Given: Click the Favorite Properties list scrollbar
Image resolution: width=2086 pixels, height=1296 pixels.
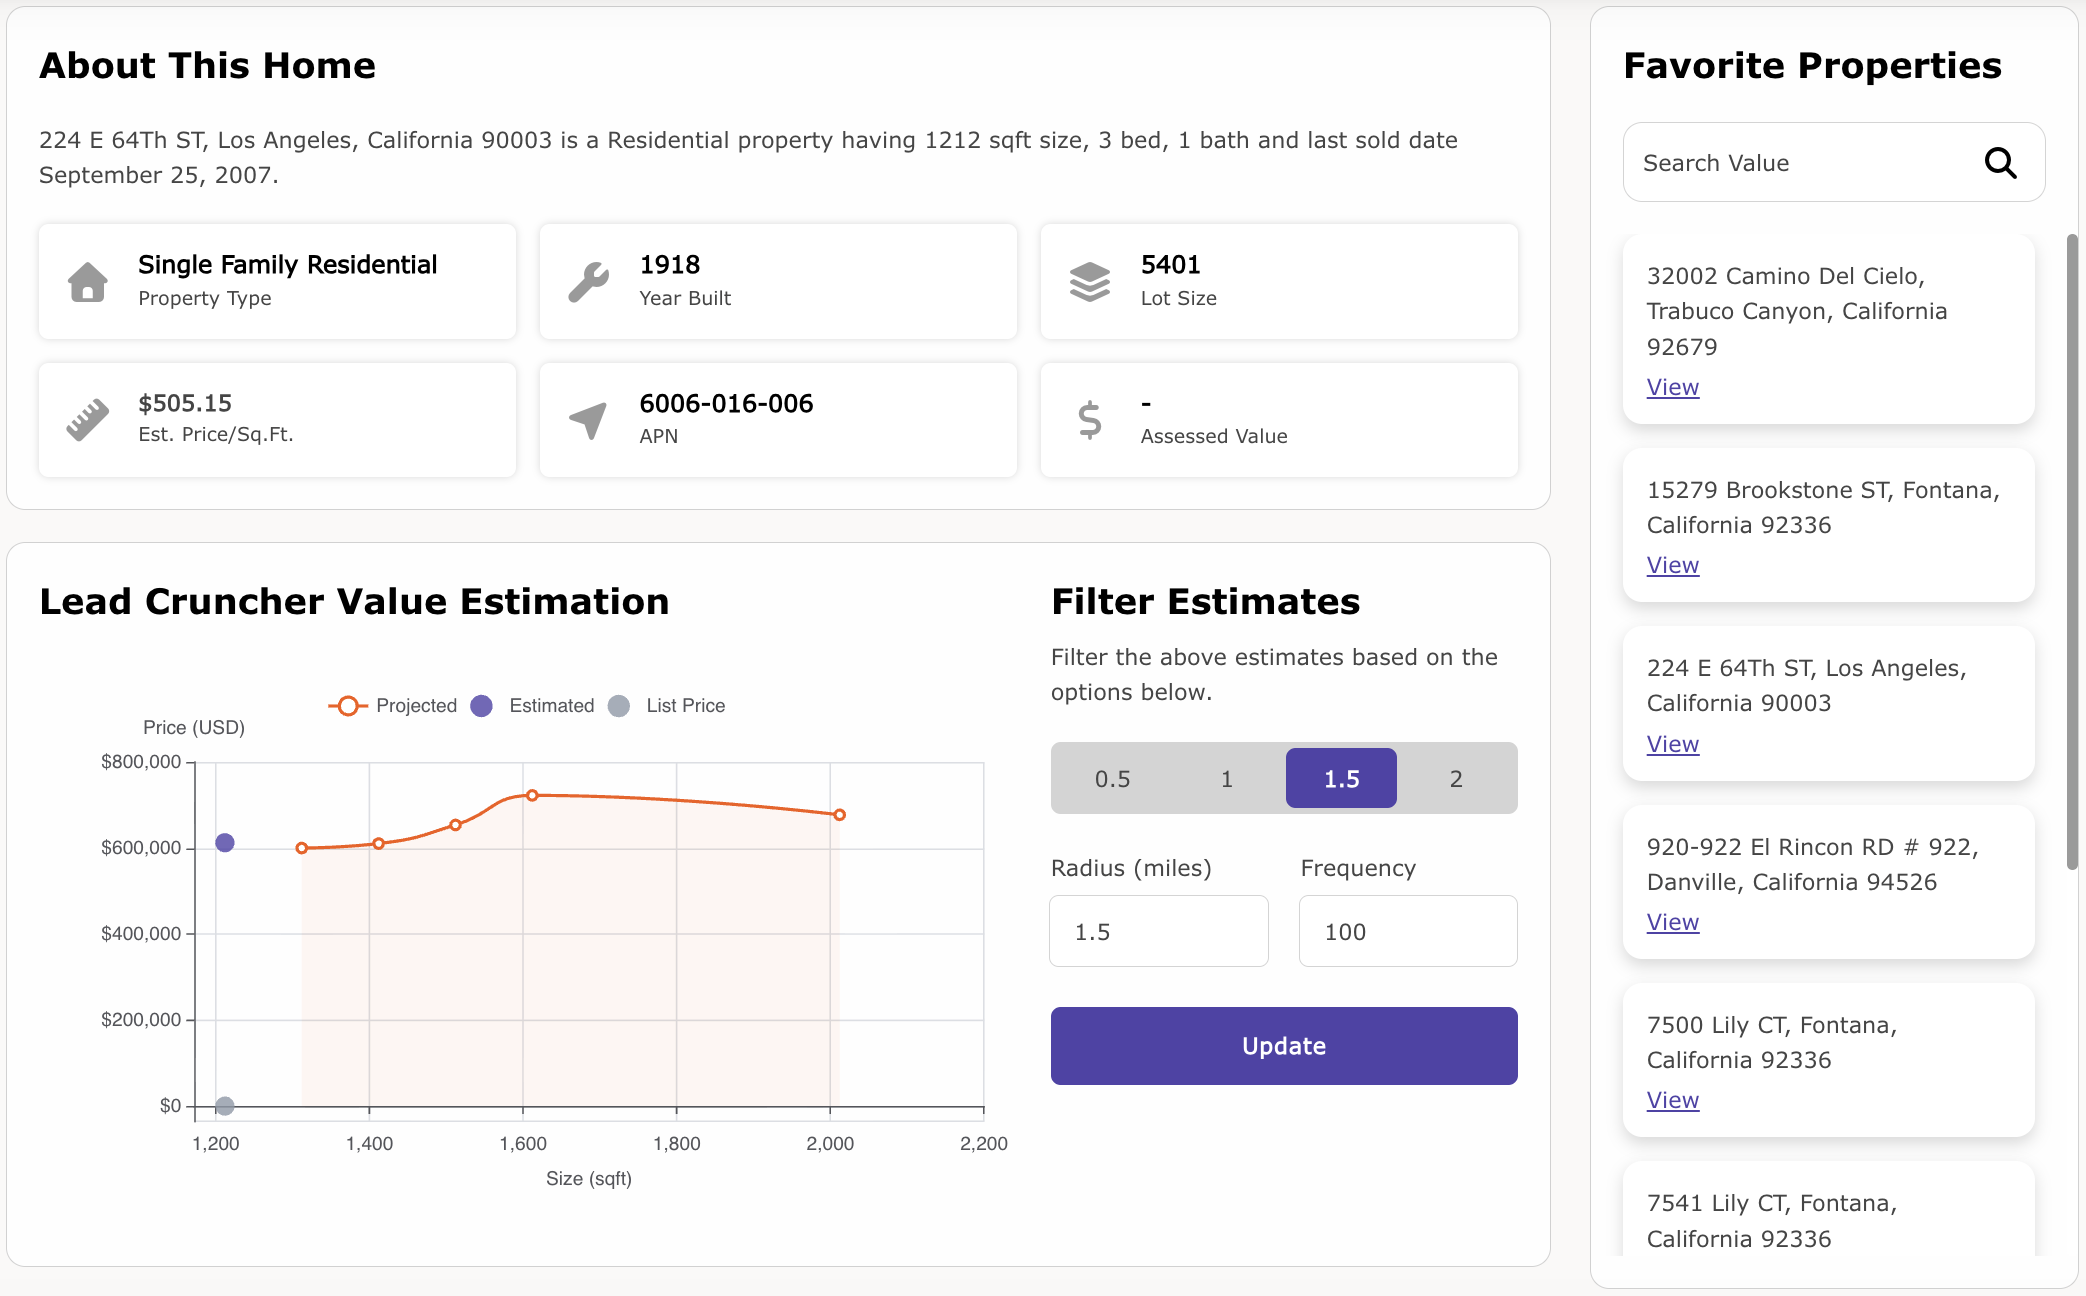Looking at the screenshot, I should click(x=2072, y=550).
